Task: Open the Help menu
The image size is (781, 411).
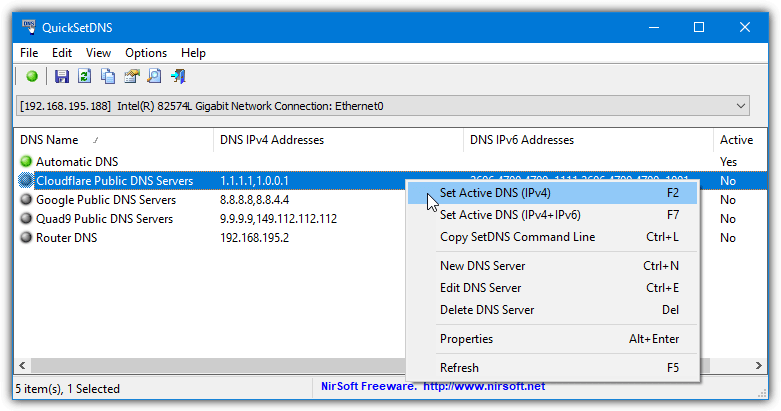Action: (x=193, y=53)
